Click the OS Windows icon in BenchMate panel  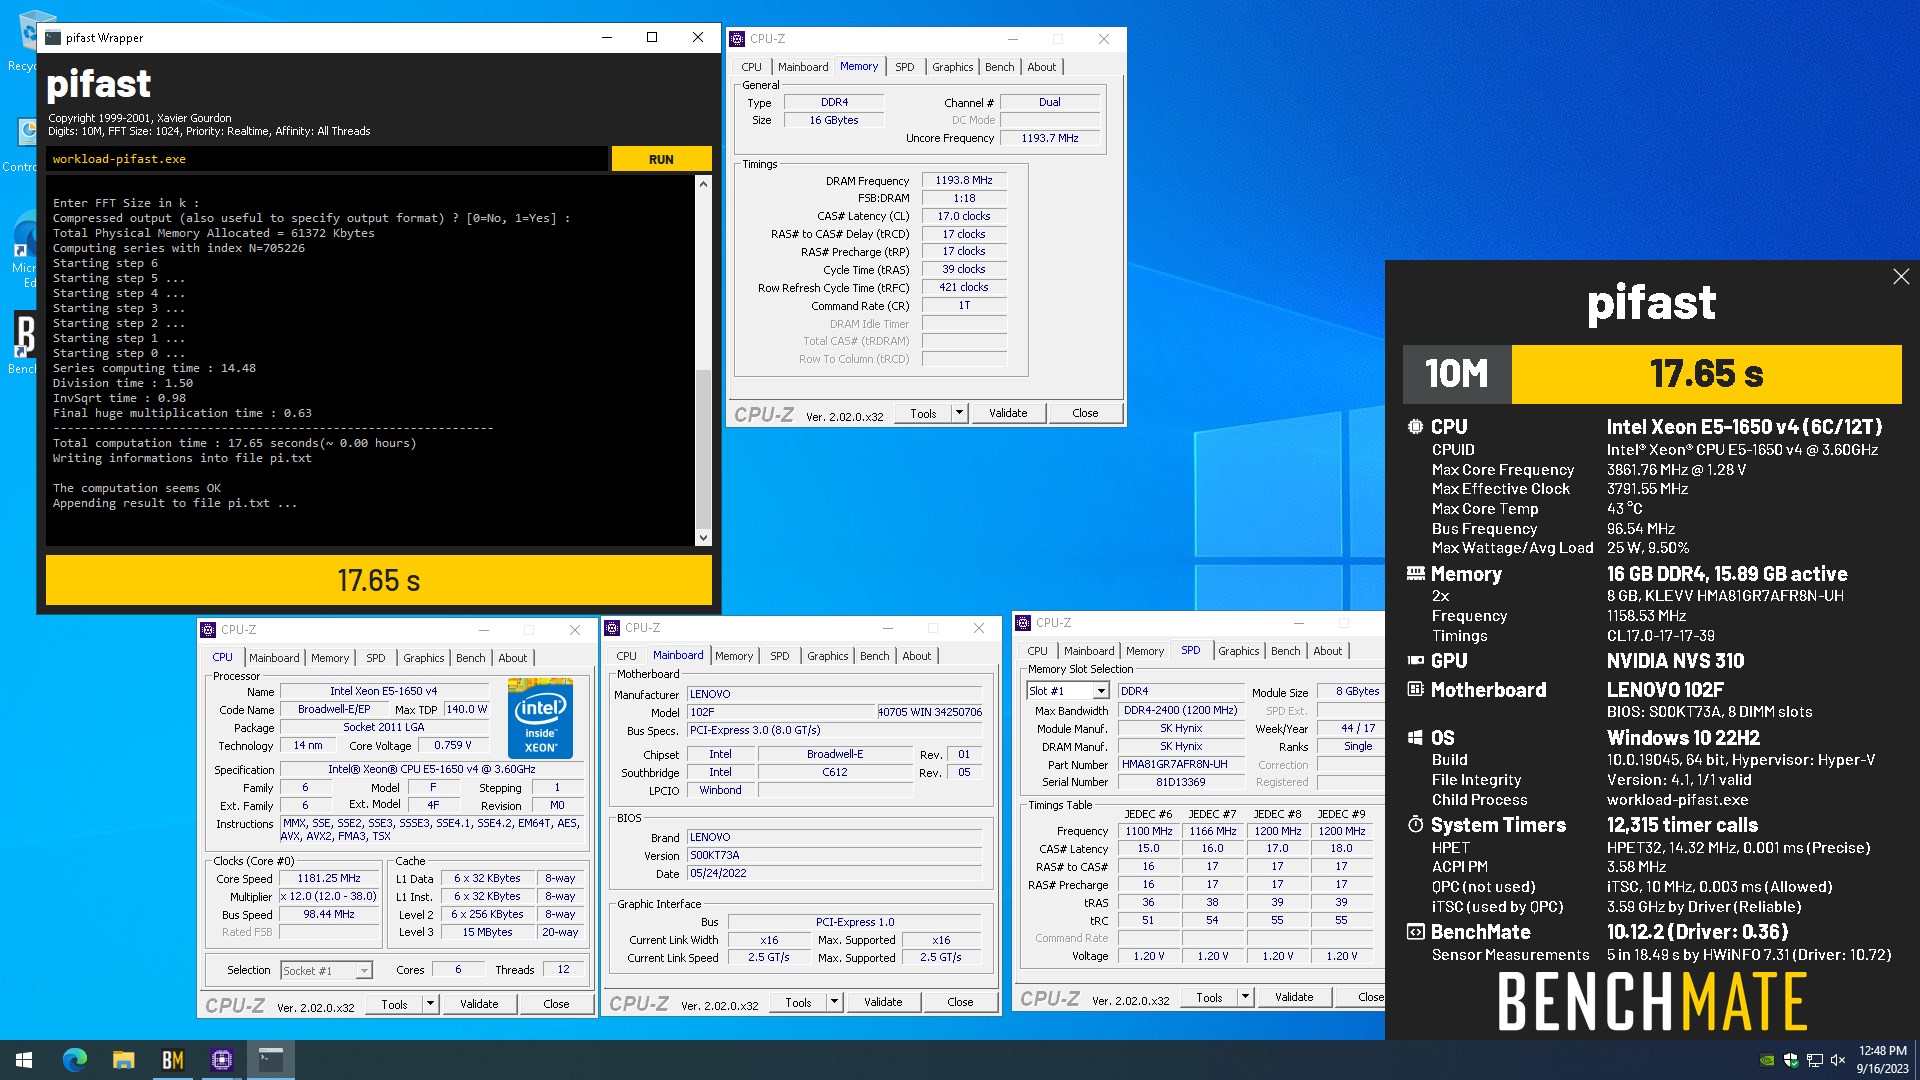point(1415,738)
